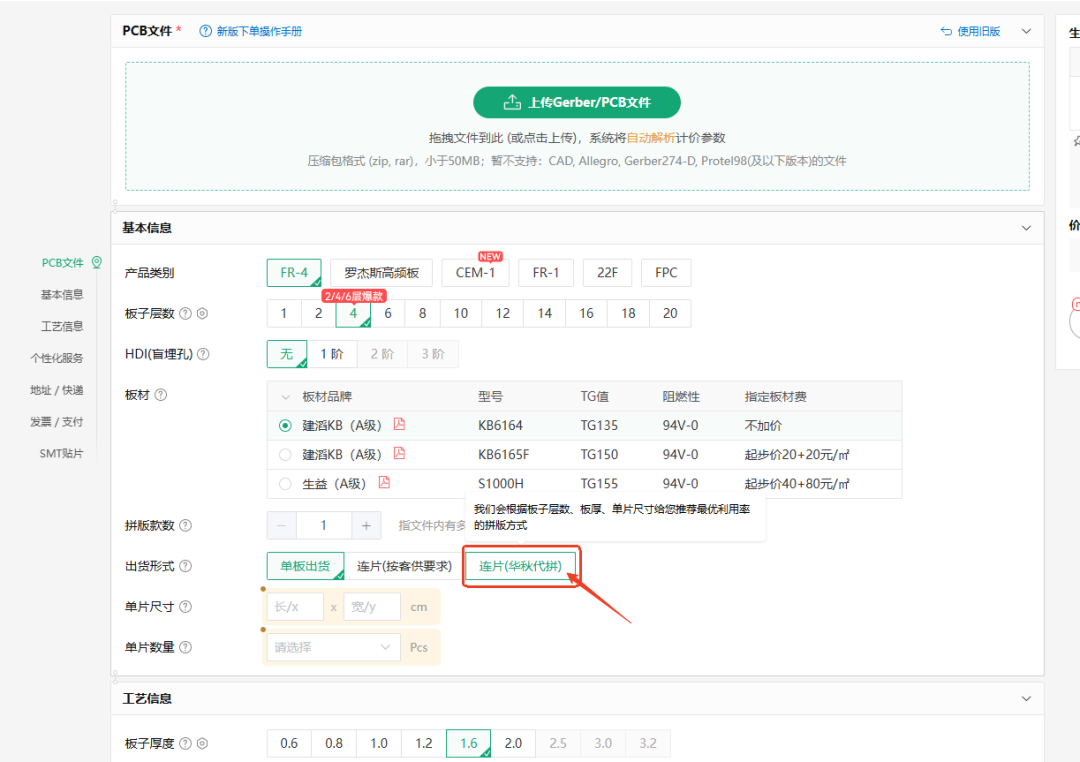Click the 长/x single board size field
1080x762 pixels.
295,607
